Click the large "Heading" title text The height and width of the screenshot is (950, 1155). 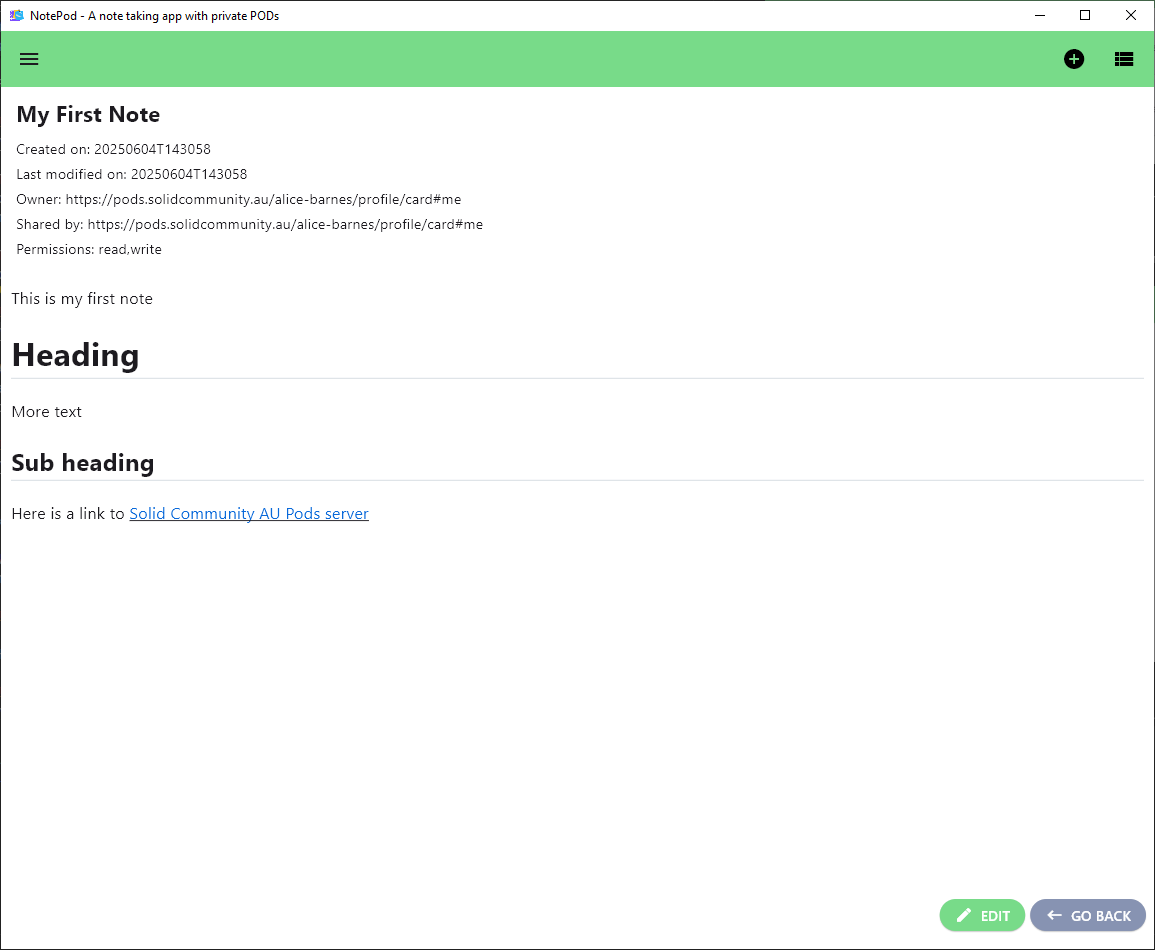(75, 355)
